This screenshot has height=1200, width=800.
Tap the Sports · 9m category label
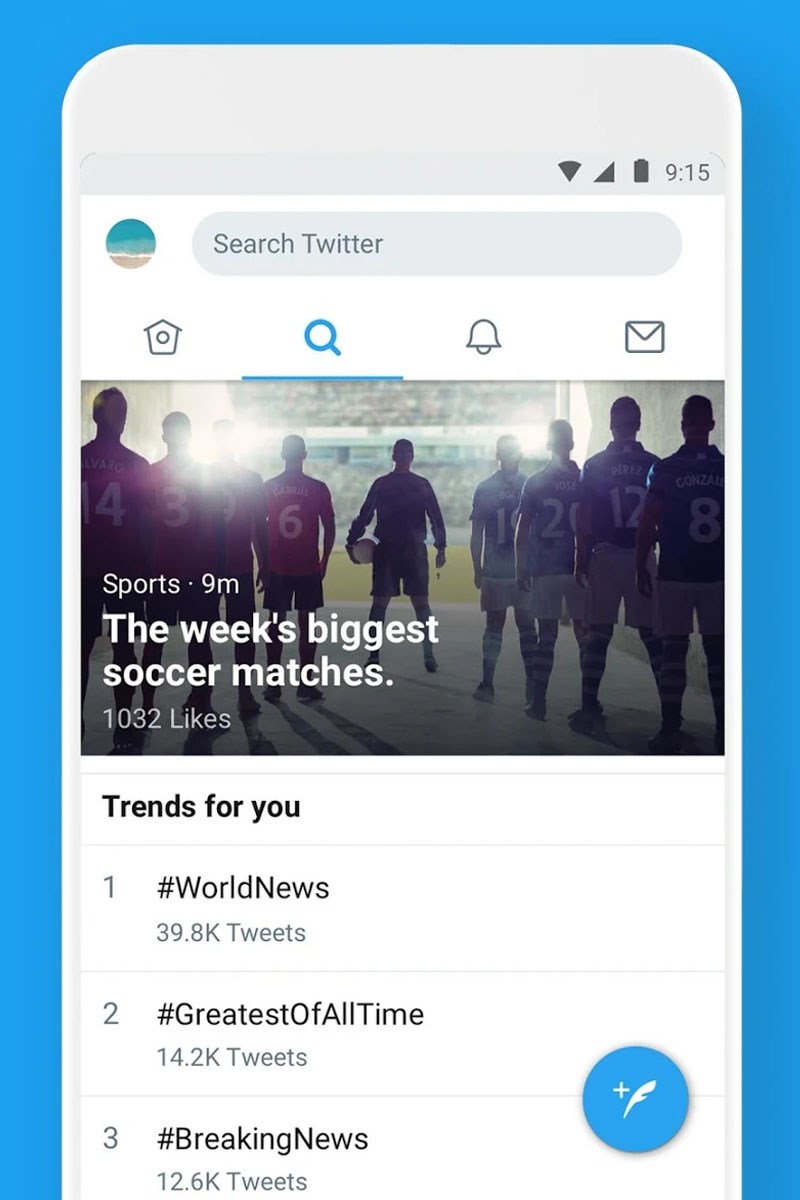(x=169, y=584)
